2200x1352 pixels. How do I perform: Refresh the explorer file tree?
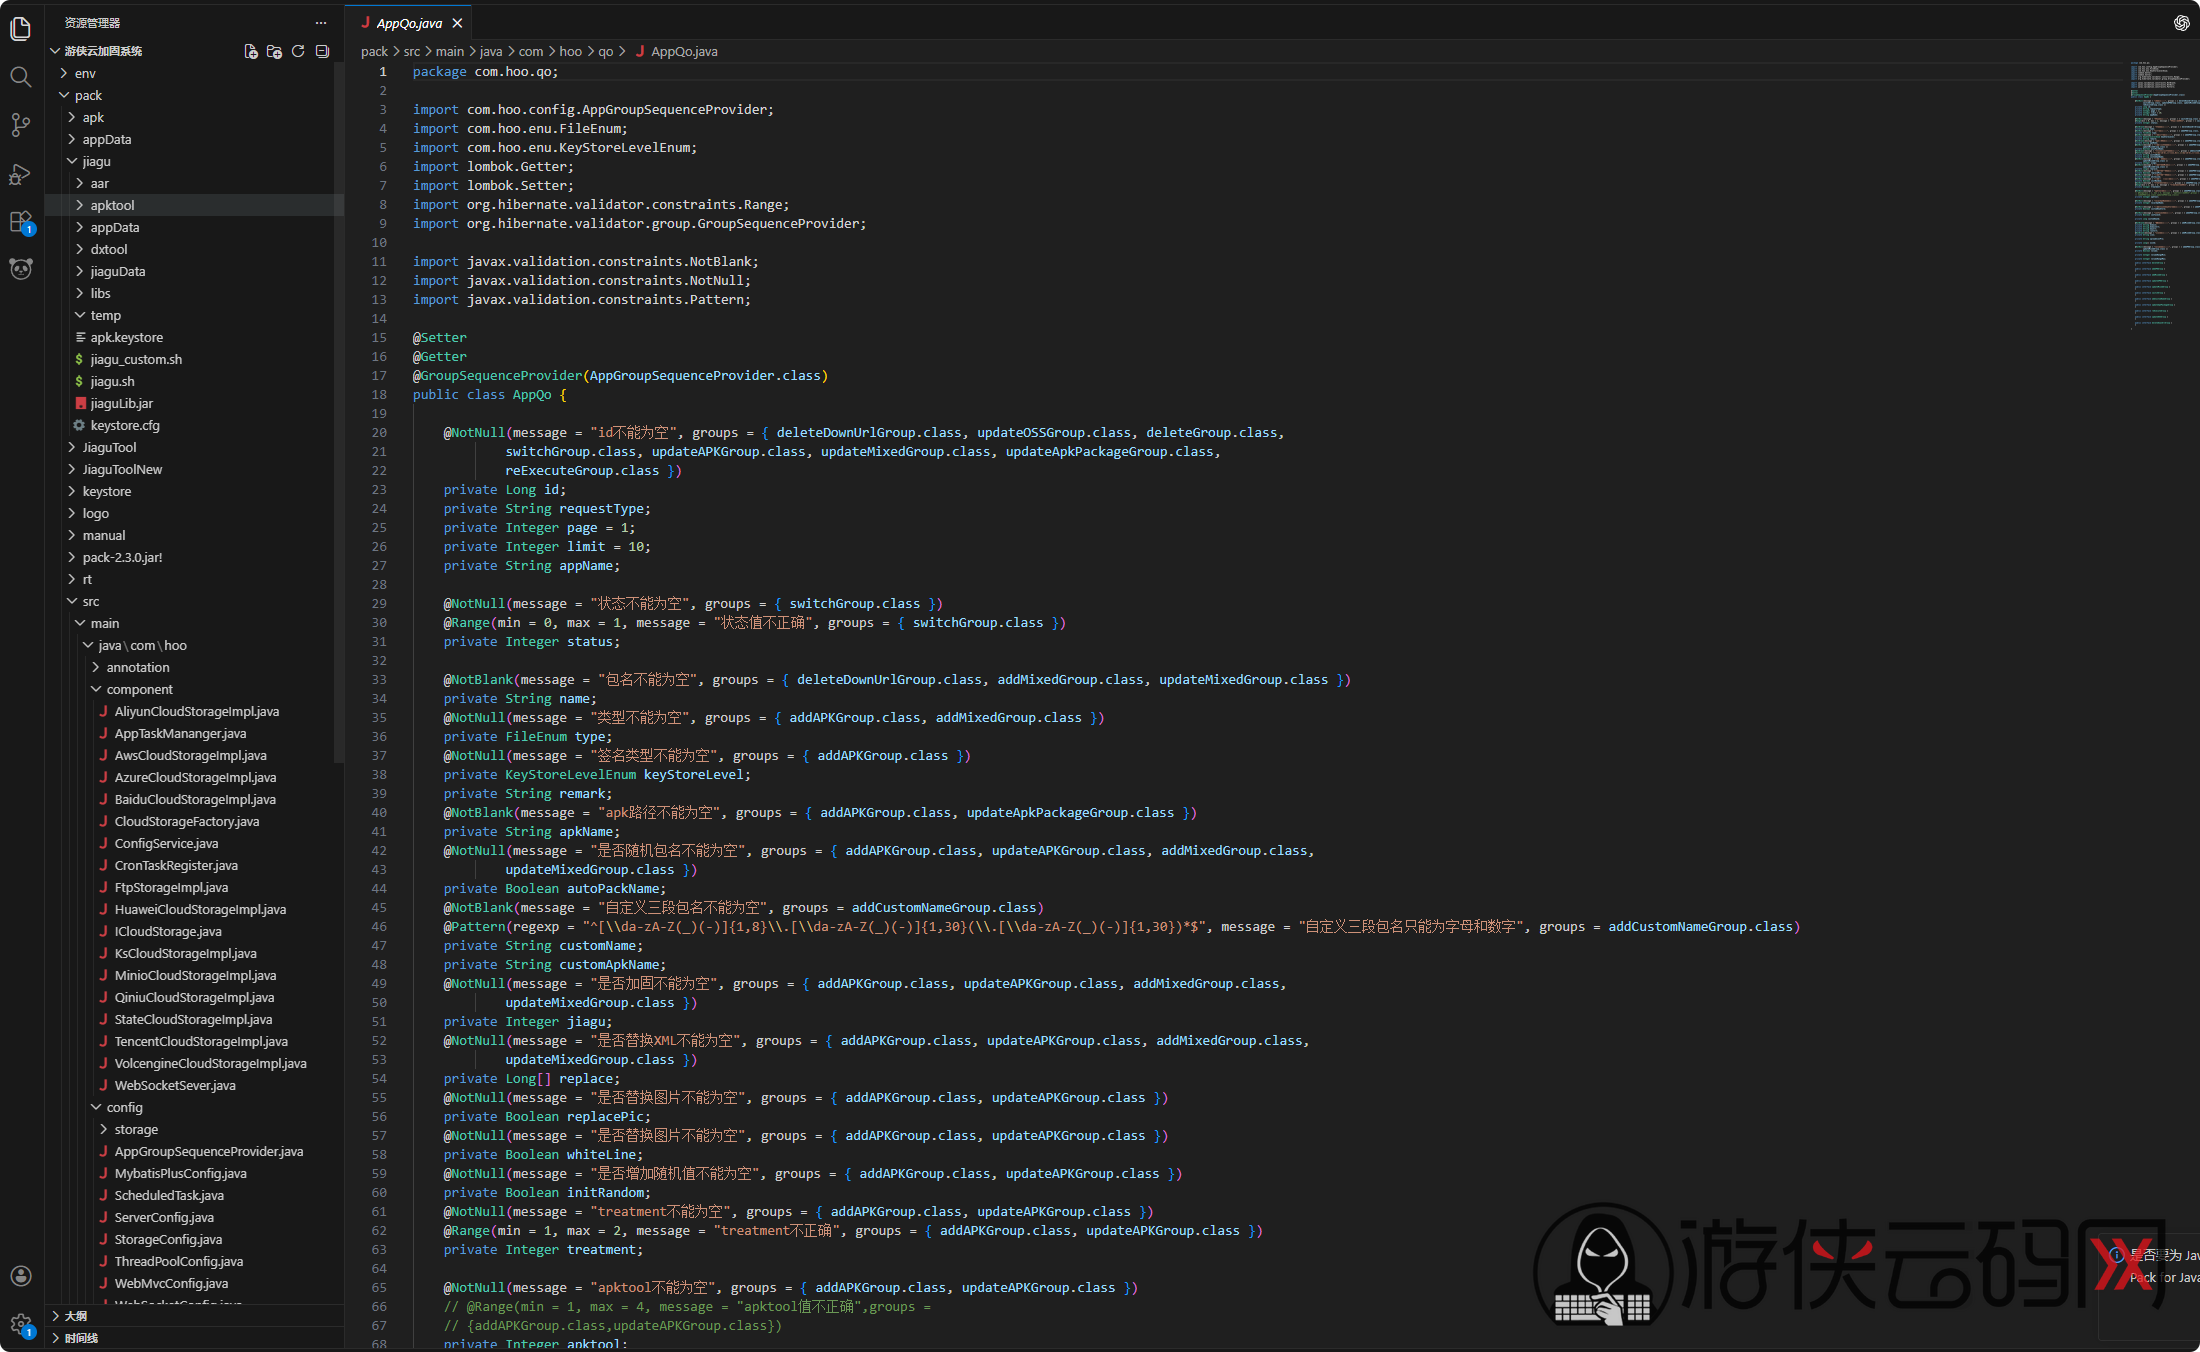tap(298, 51)
